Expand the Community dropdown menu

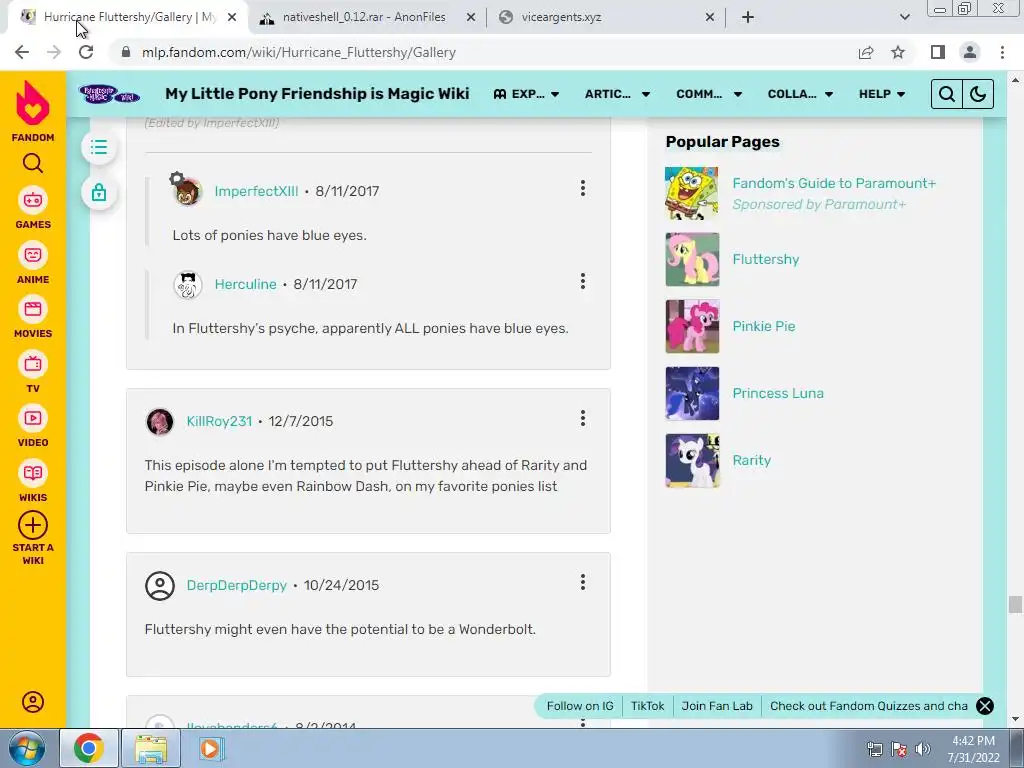[709, 94]
